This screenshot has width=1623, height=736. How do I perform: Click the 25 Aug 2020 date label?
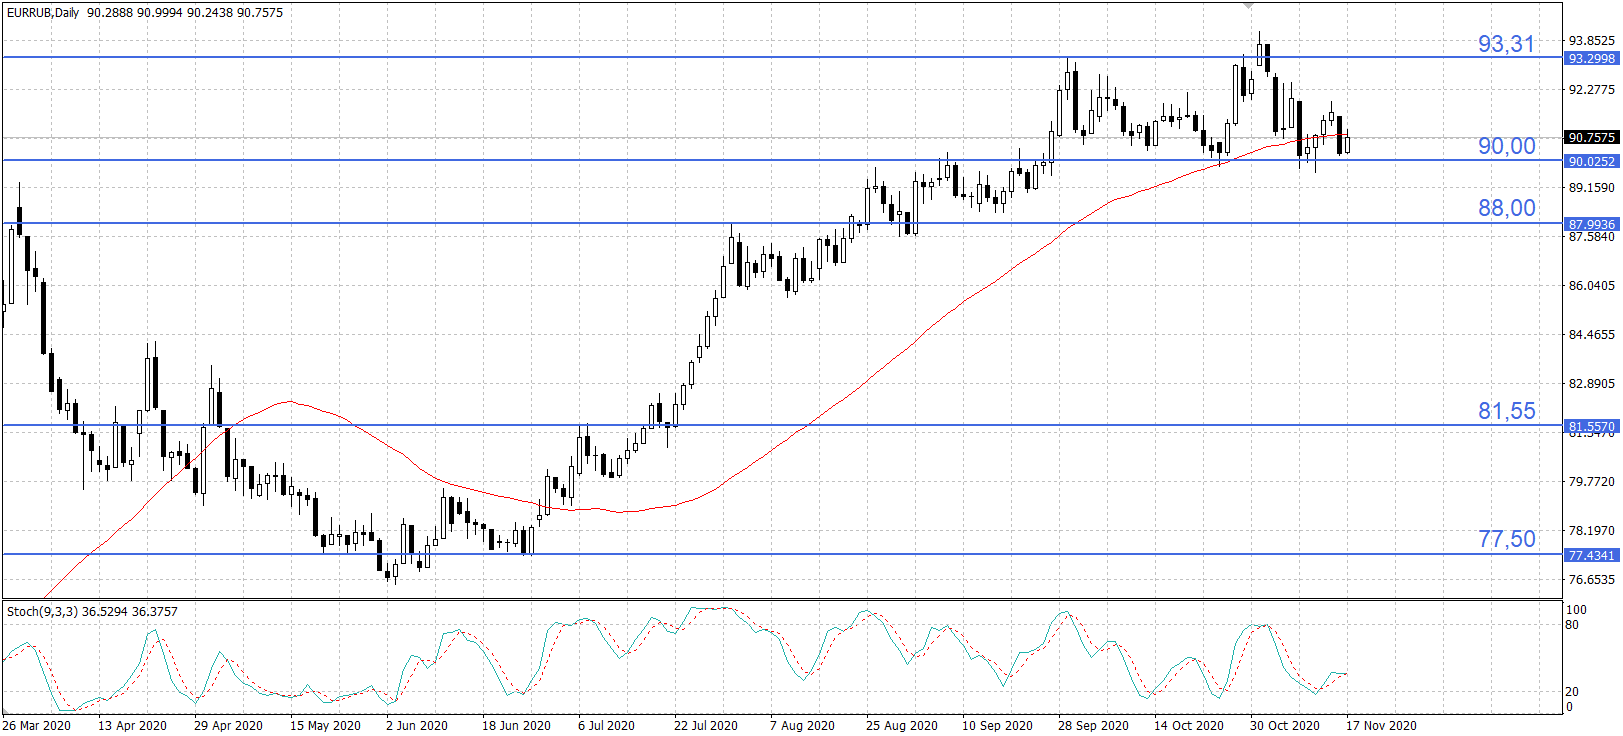(902, 726)
